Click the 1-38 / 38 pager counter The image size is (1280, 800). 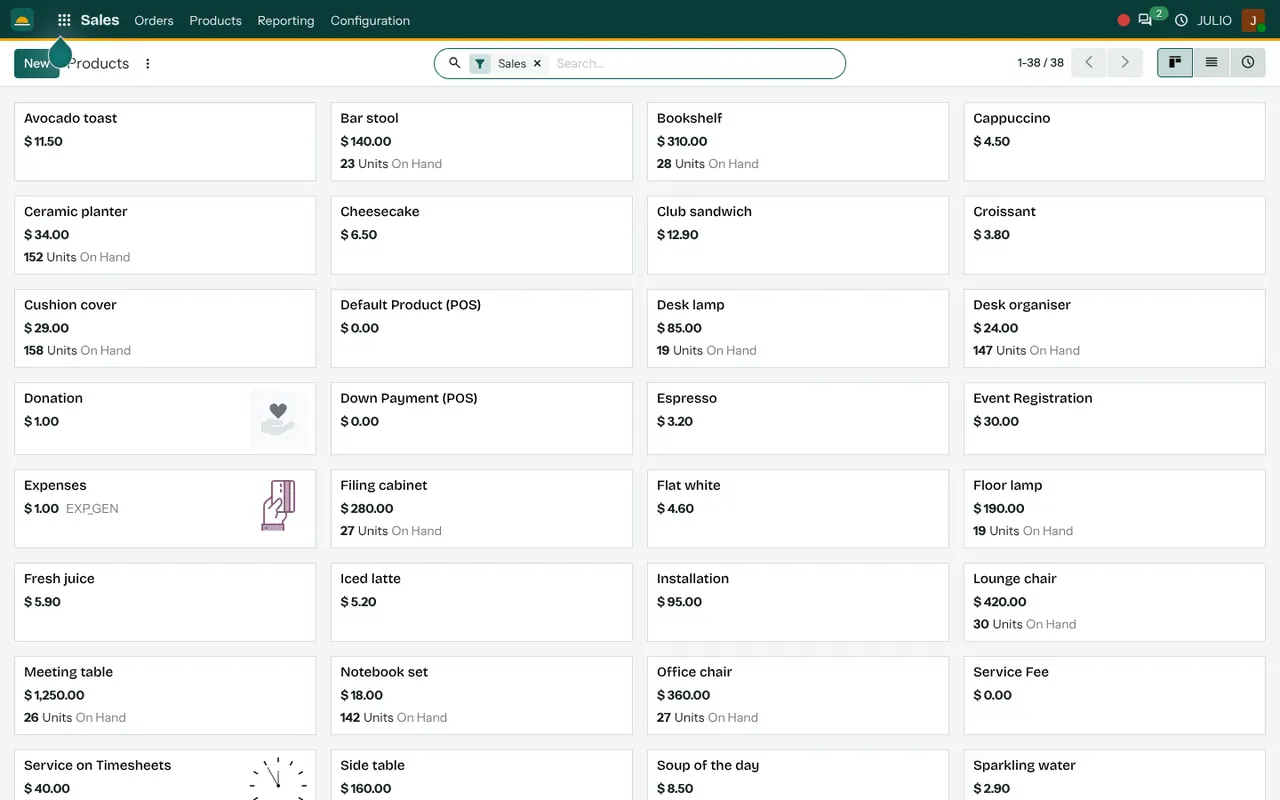pyautogui.click(x=1040, y=63)
